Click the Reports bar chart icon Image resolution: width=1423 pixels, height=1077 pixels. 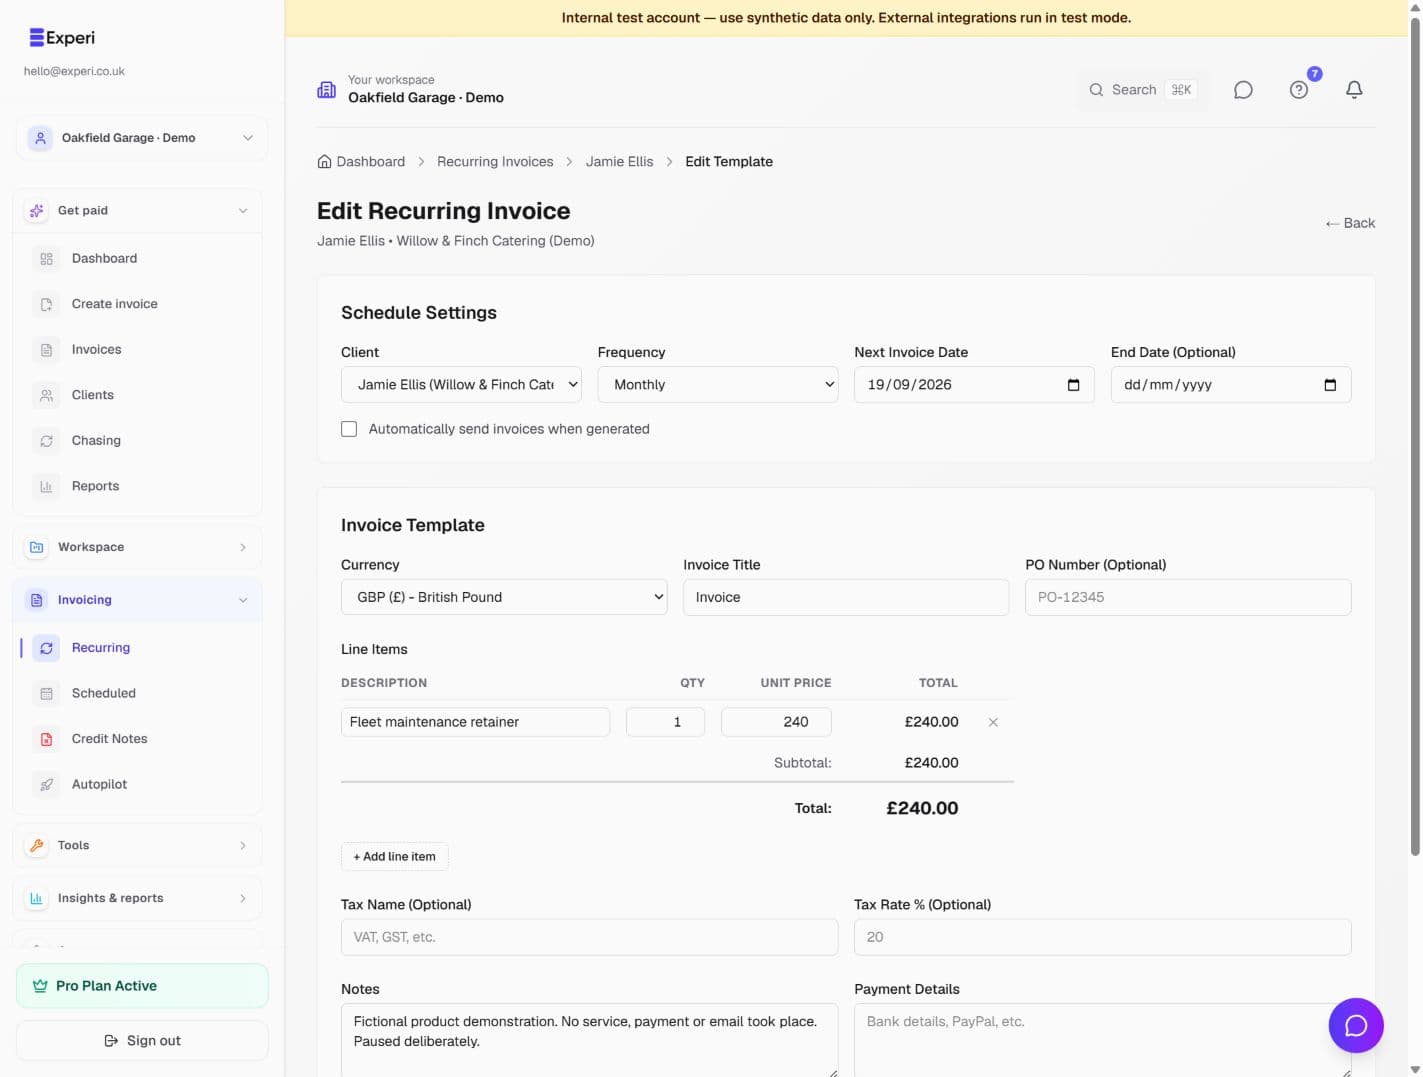coord(46,486)
